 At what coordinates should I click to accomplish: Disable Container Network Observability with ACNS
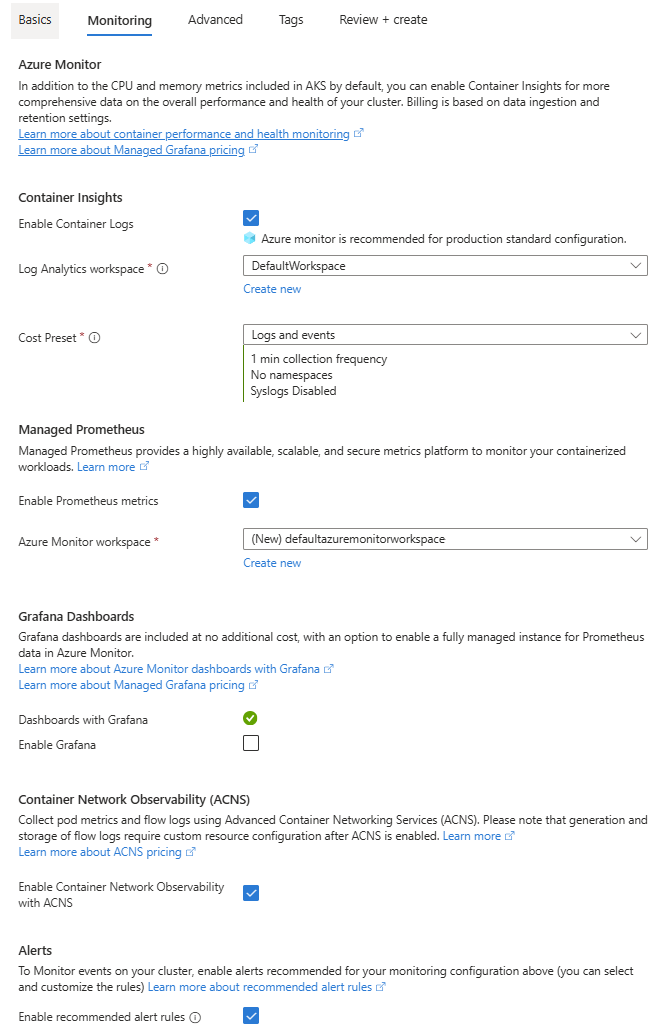(250, 893)
